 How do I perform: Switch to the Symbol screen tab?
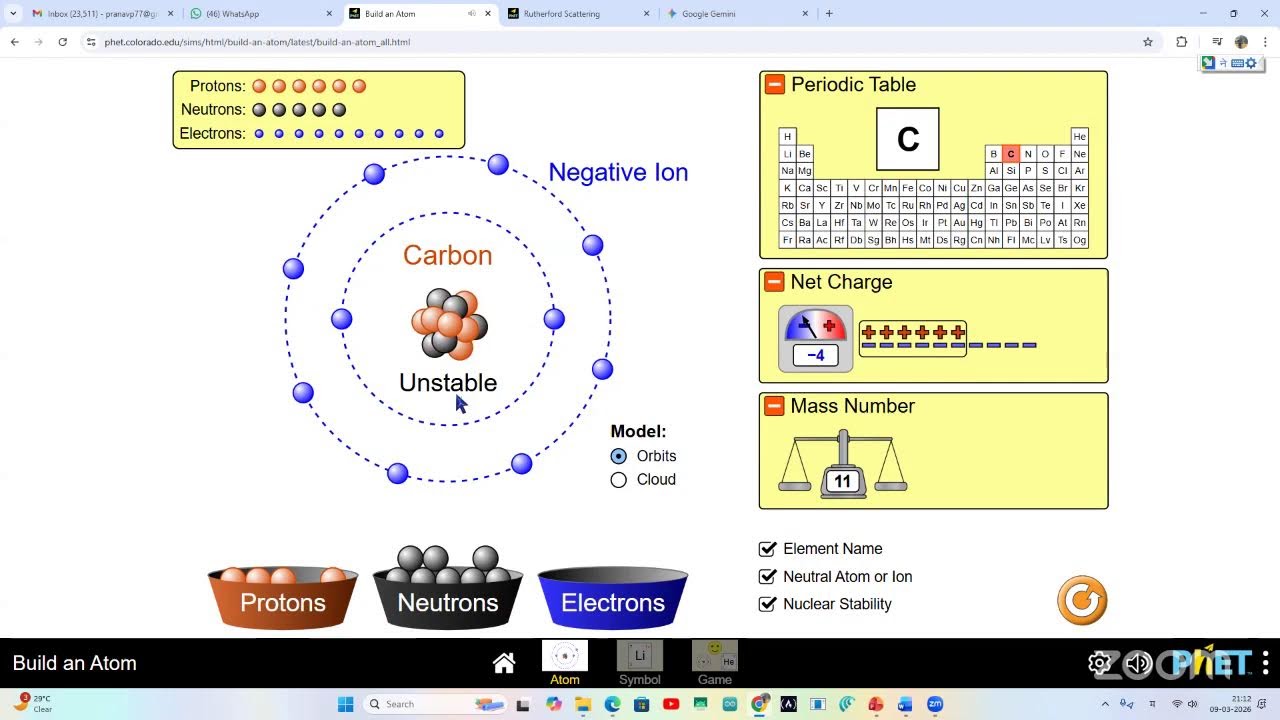640,663
